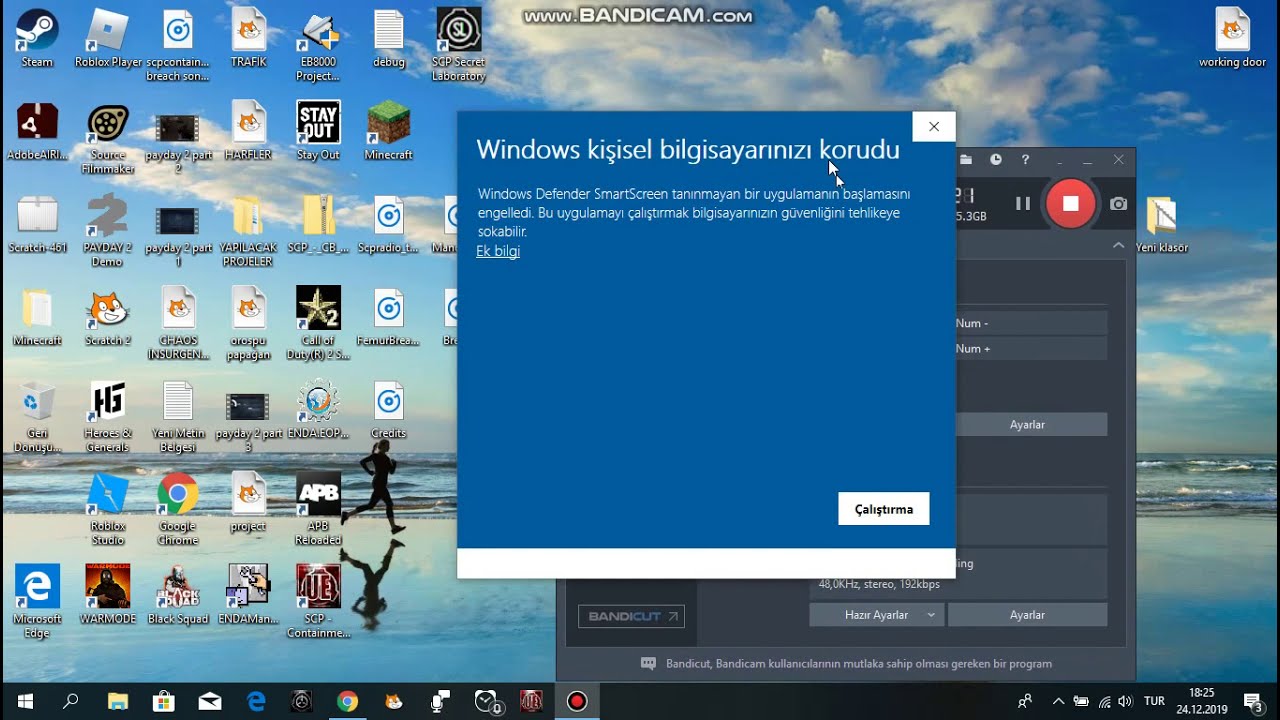Viewport: 1280px width, 720px height.
Task: Open the notification action center
Action: click(x=1252, y=701)
